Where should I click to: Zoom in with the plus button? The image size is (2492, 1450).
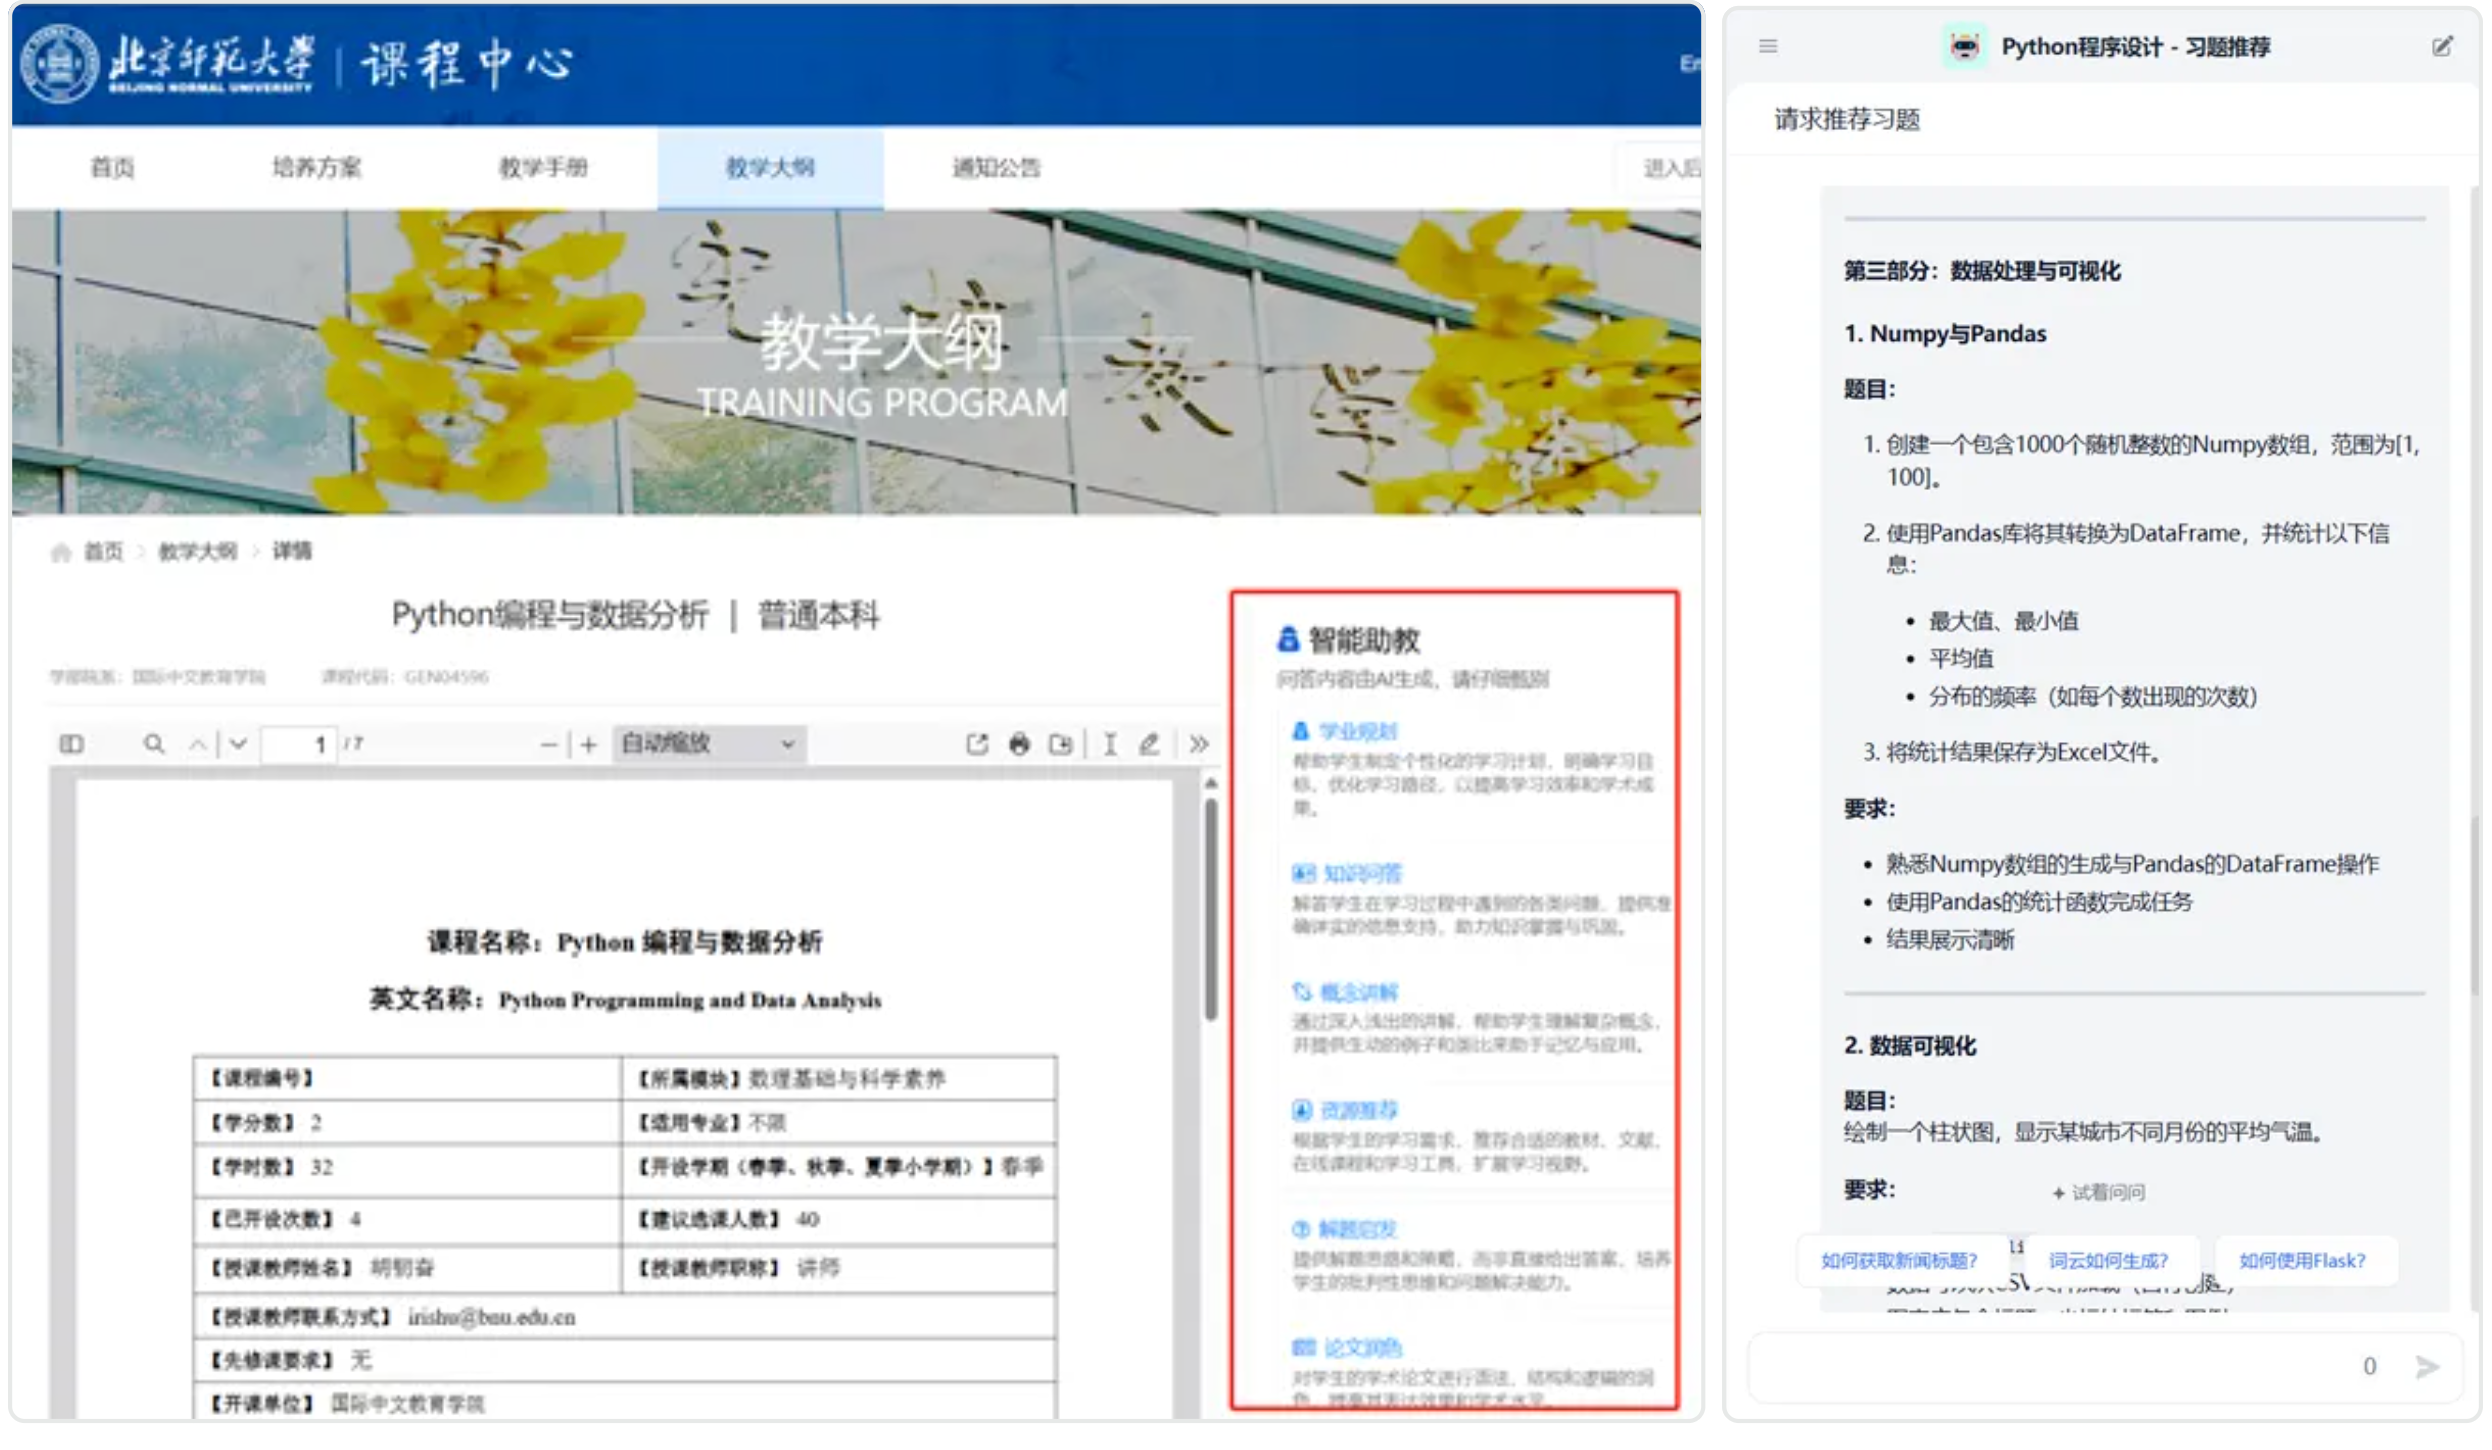(x=589, y=745)
